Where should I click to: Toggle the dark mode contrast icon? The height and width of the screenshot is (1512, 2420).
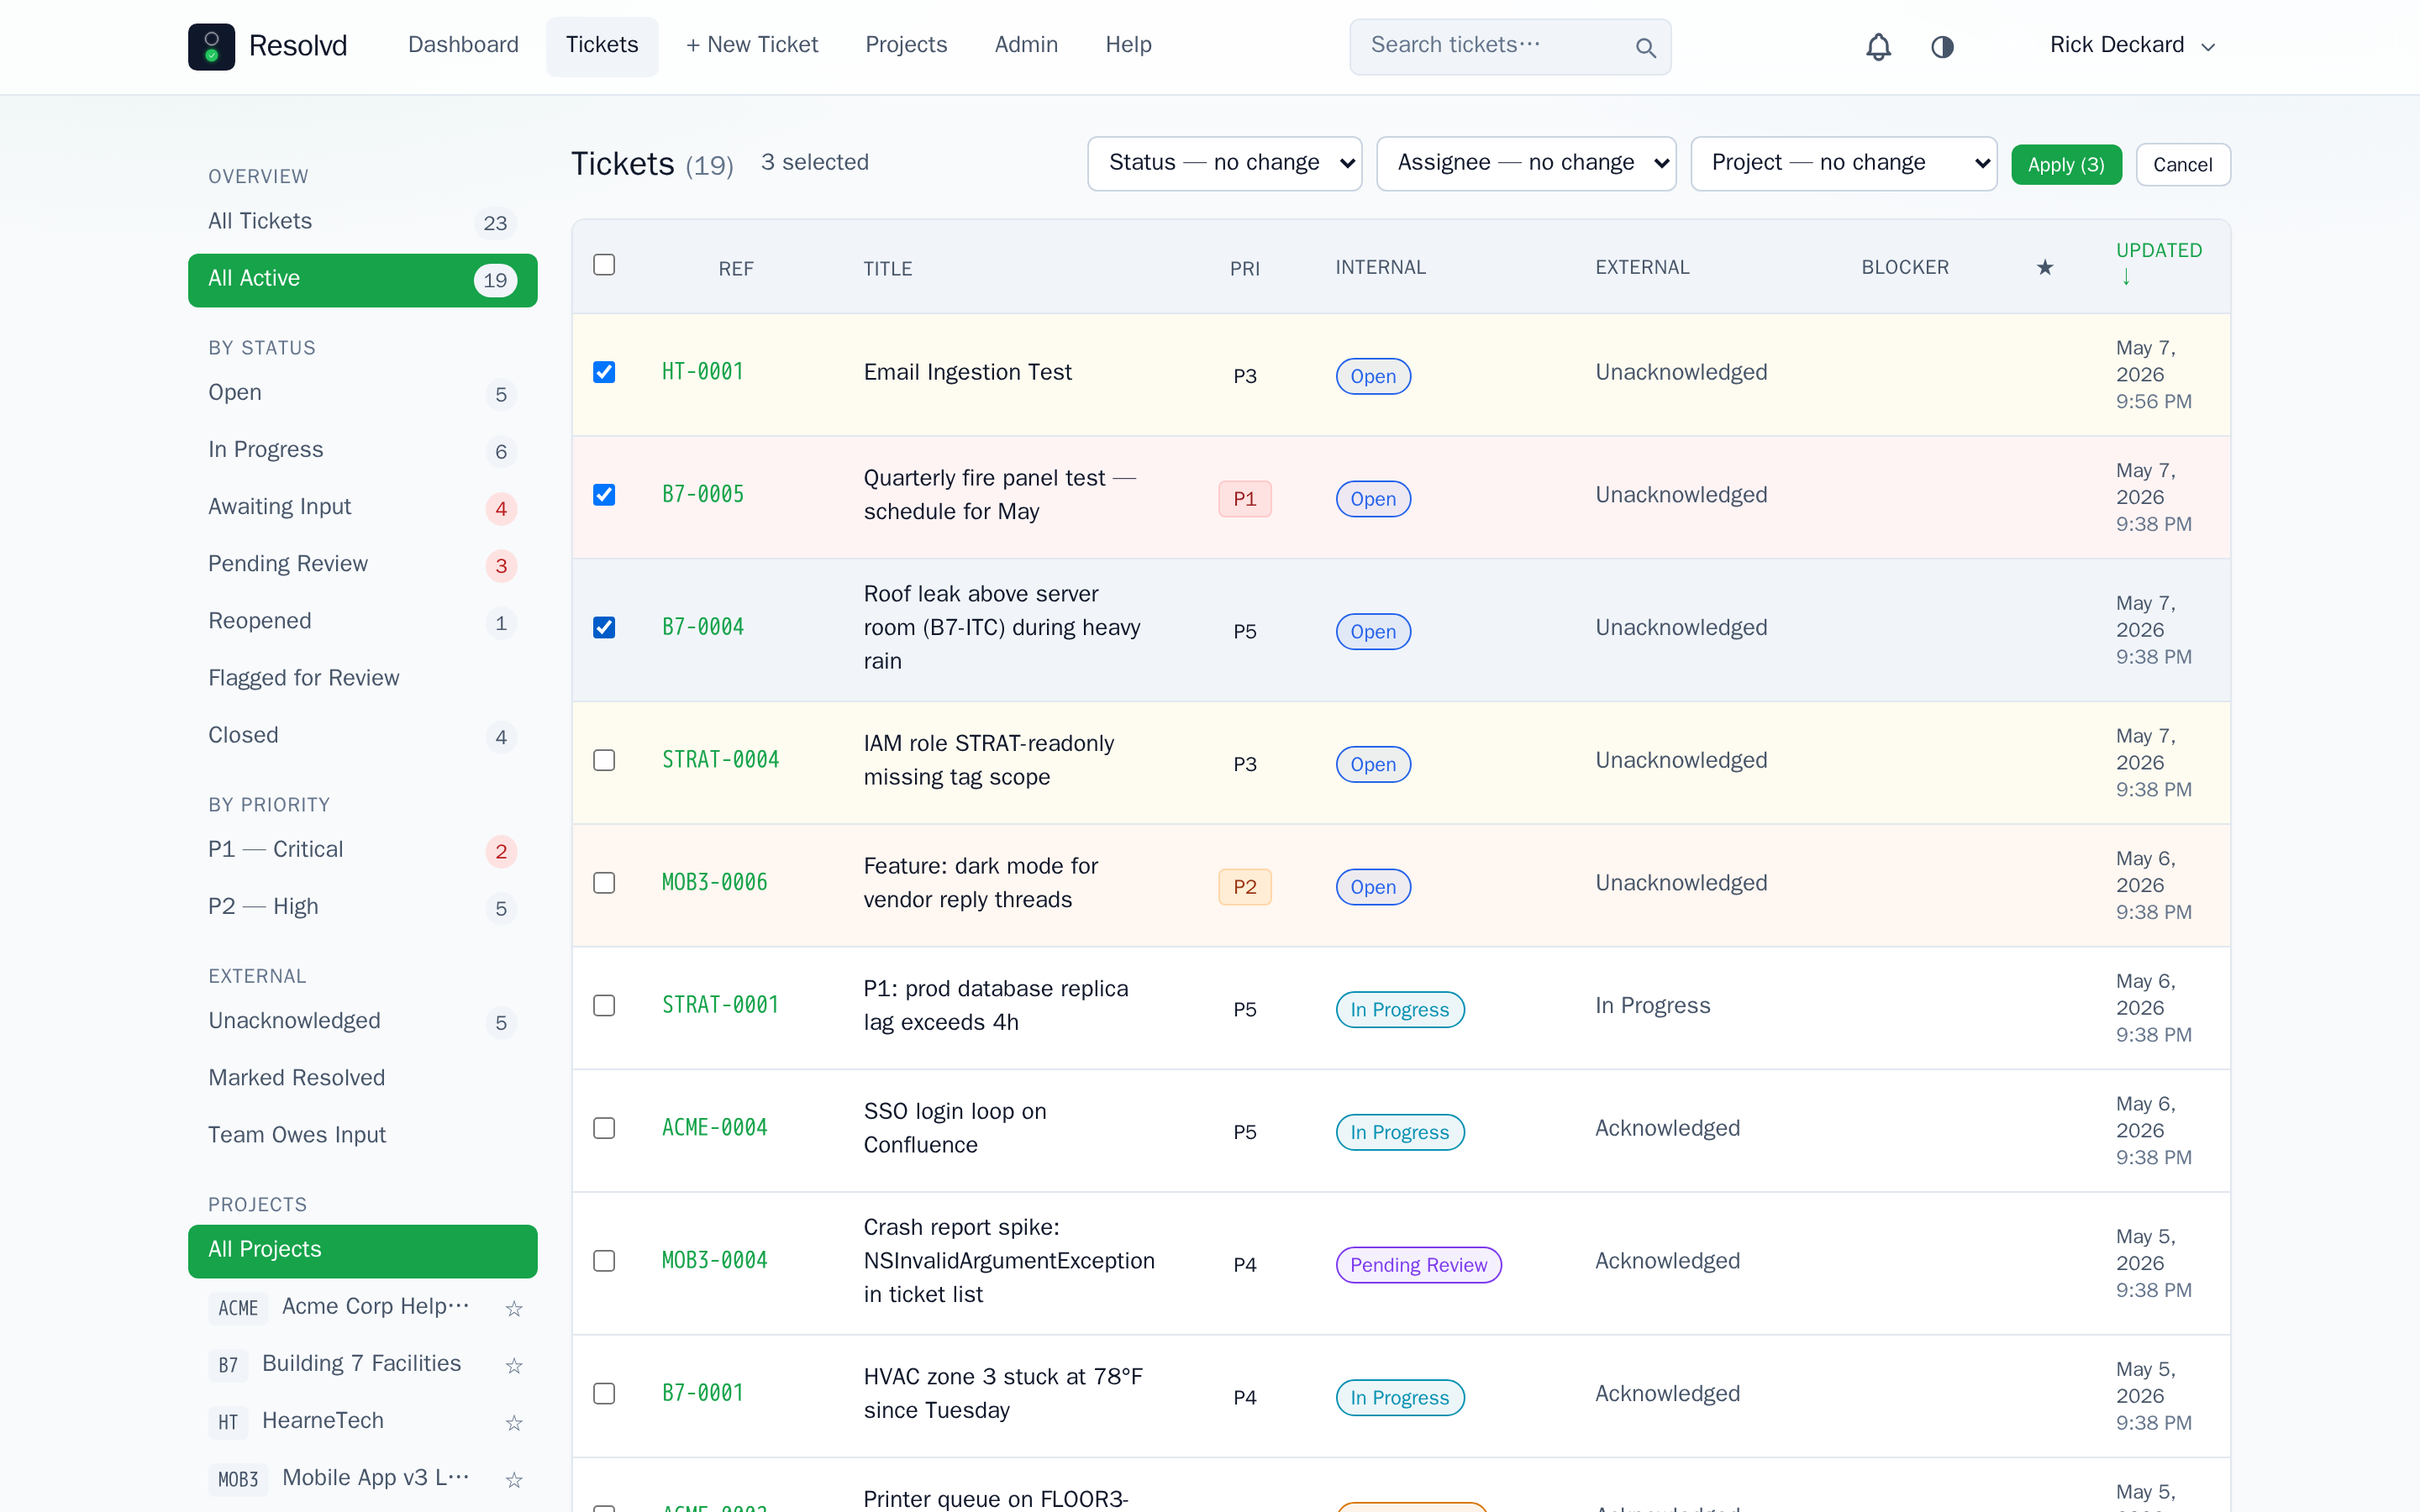[1942, 46]
